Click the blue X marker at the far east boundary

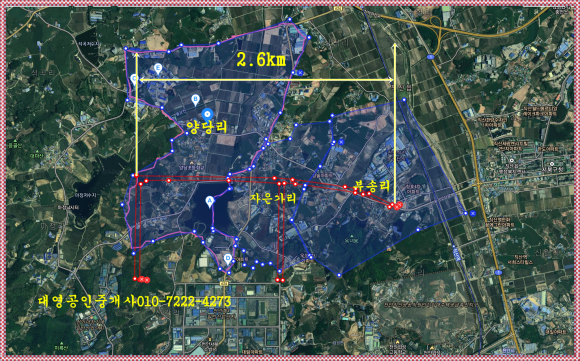pos(473,213)
